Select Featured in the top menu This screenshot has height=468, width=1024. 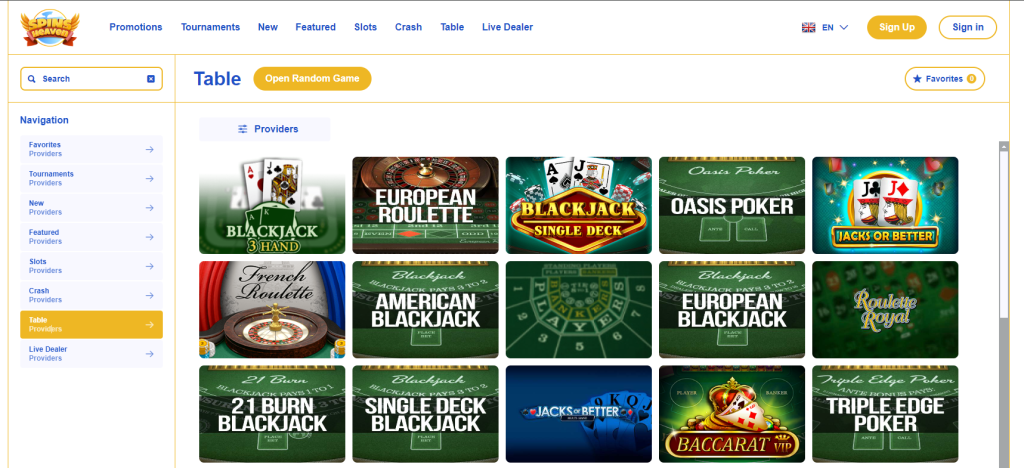pos(315,27)
